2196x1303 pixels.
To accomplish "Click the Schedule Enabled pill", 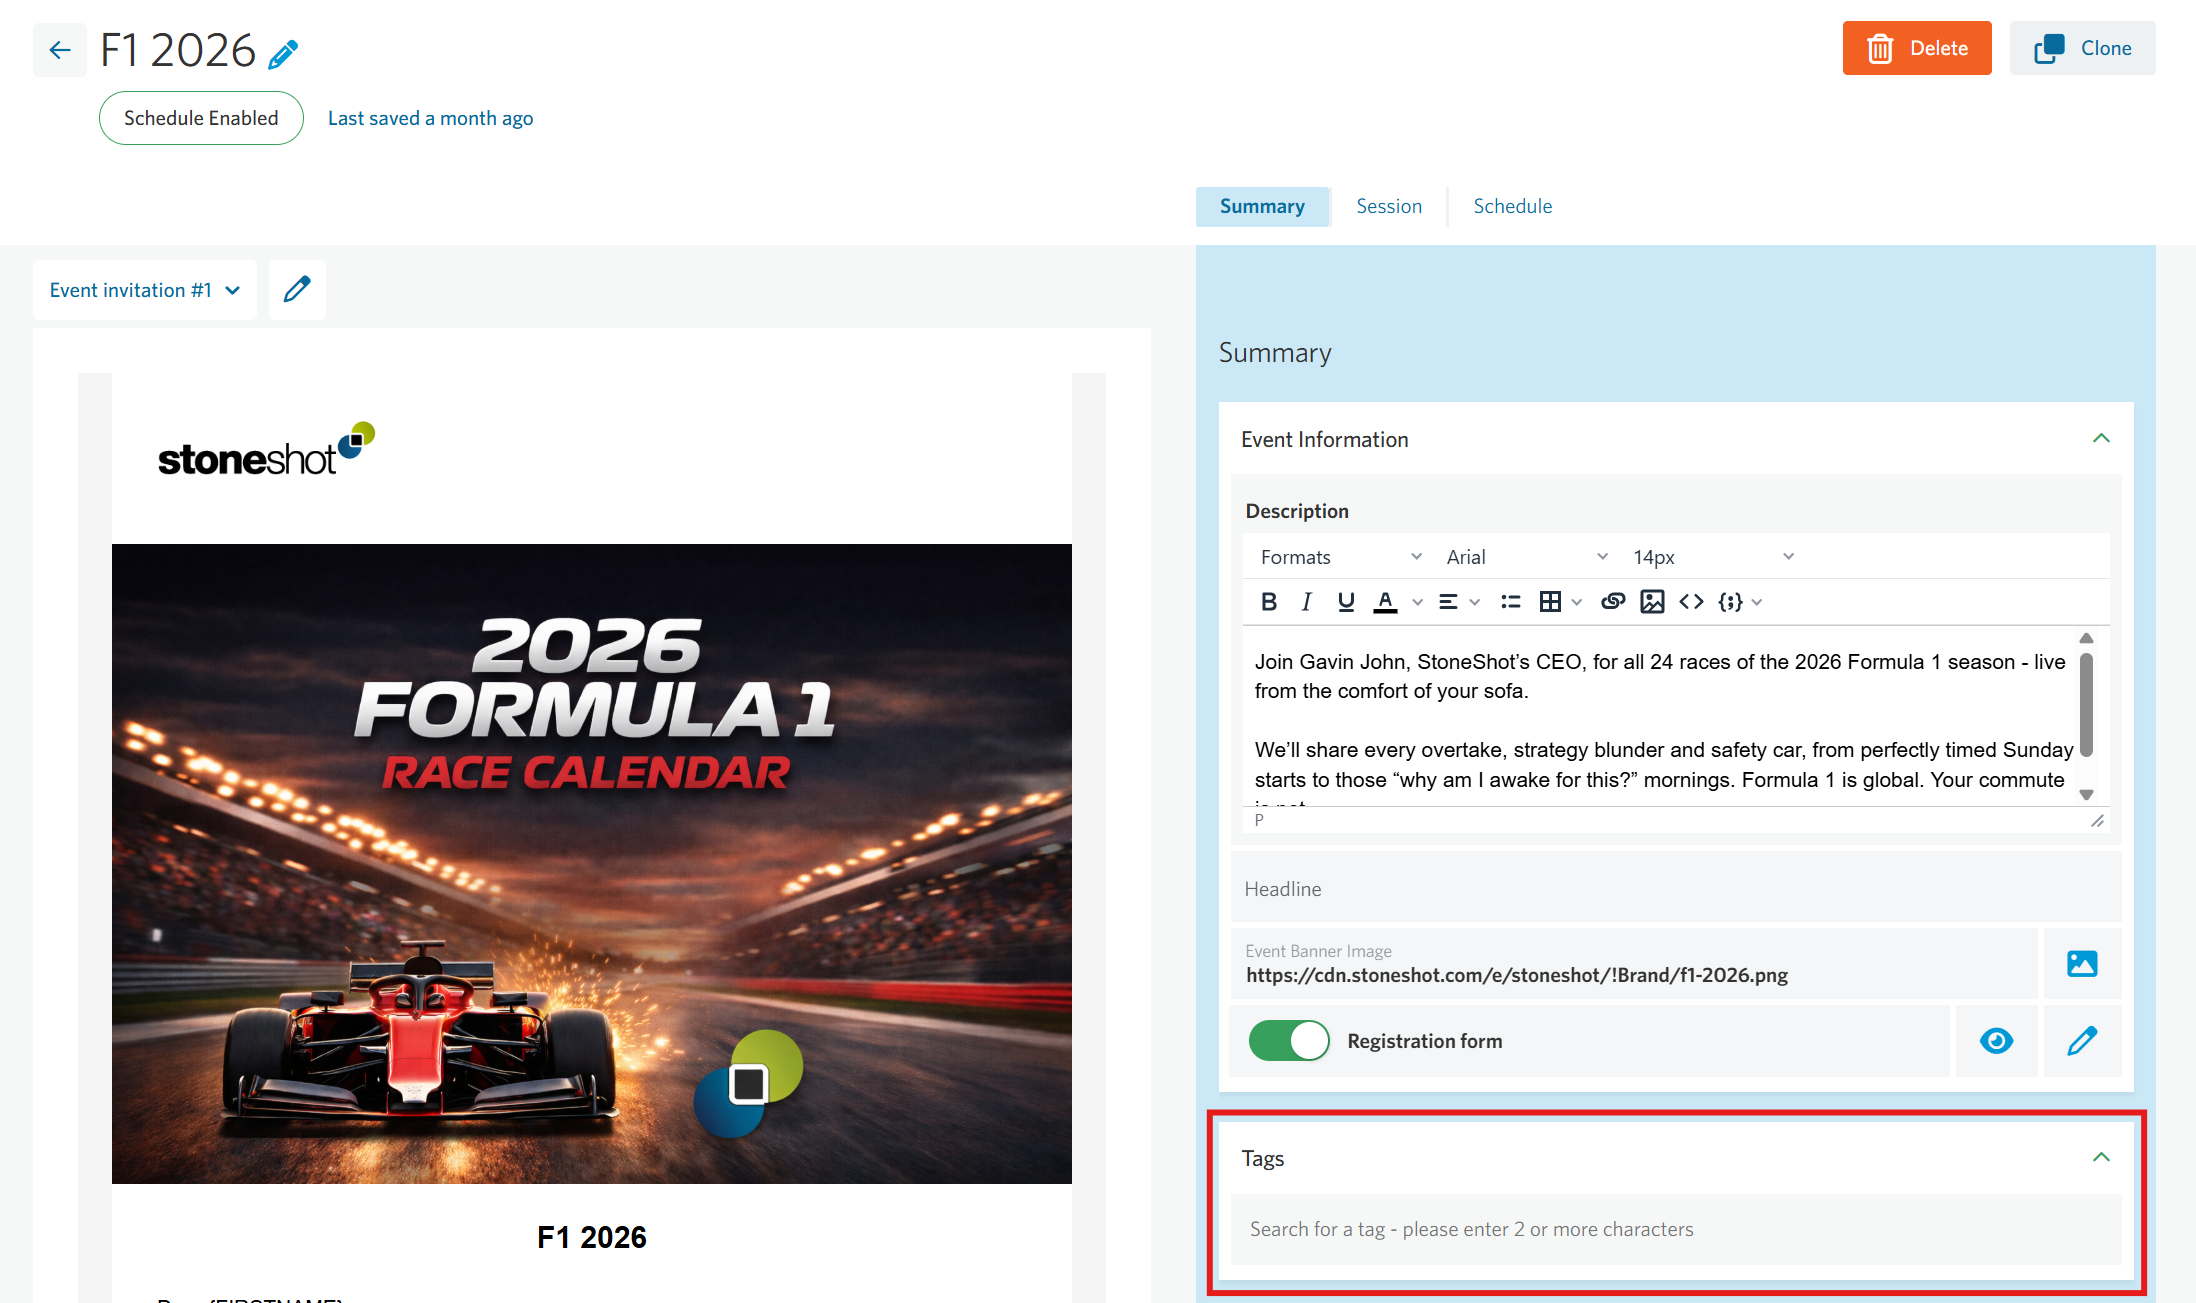I will click(x=201, y=118).
